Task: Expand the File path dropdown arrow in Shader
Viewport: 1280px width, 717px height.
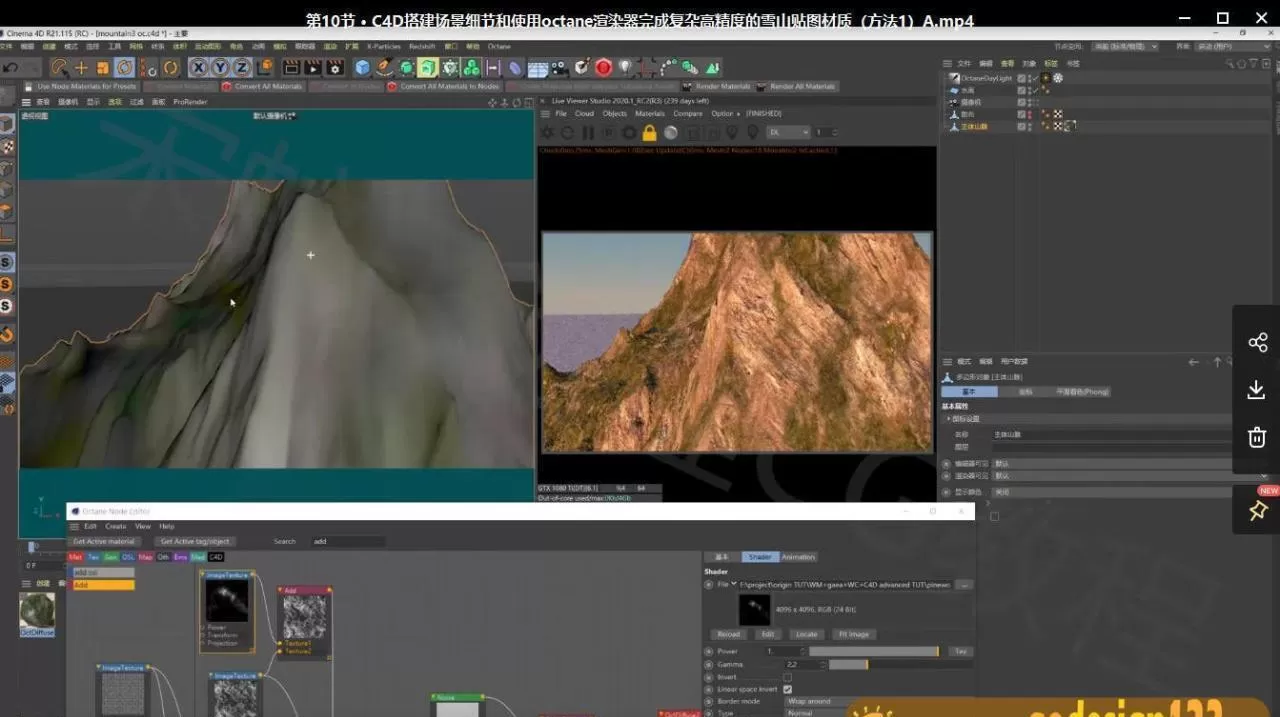Action: pos(734,584)
